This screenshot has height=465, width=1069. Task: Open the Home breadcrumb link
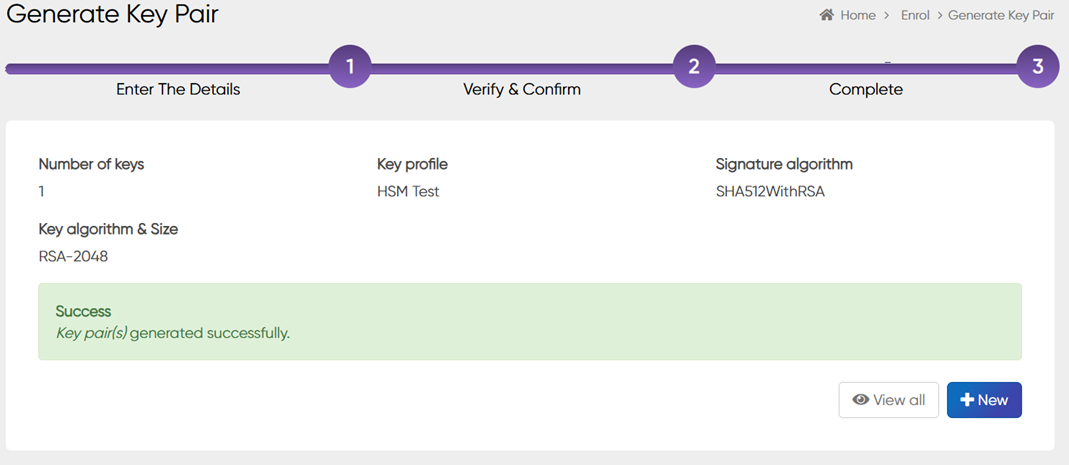pyautogui.click(x=857, y=15)
